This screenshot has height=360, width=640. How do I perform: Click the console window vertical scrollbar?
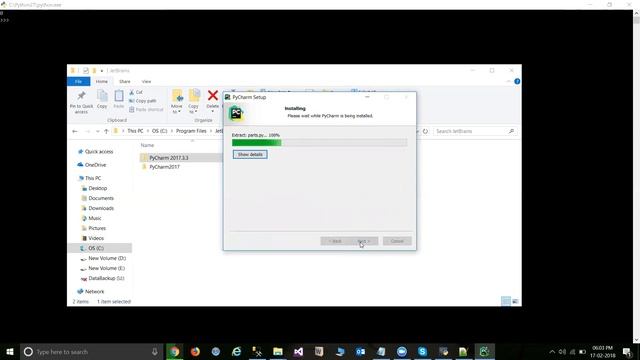pyautogui.click(x=636, y=177)
